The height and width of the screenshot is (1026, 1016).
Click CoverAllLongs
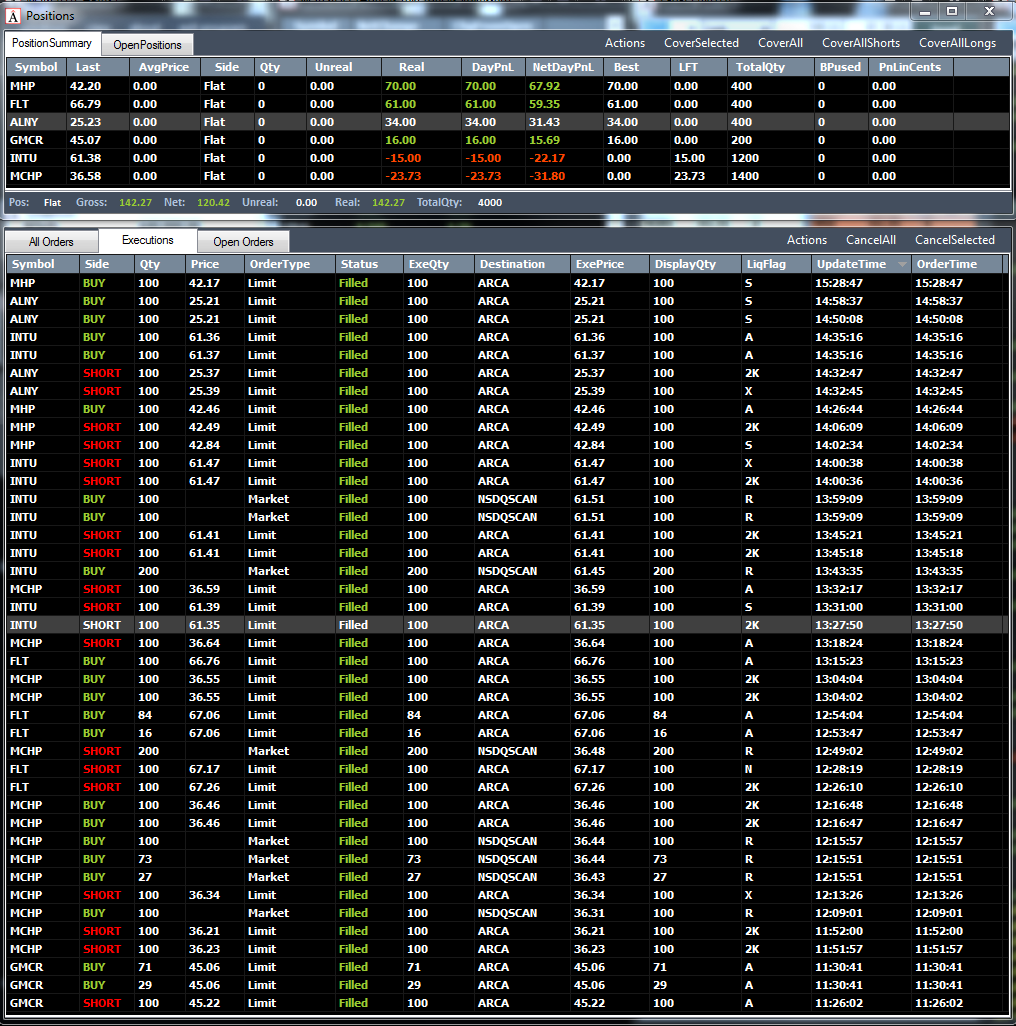[x=957, y=43]
